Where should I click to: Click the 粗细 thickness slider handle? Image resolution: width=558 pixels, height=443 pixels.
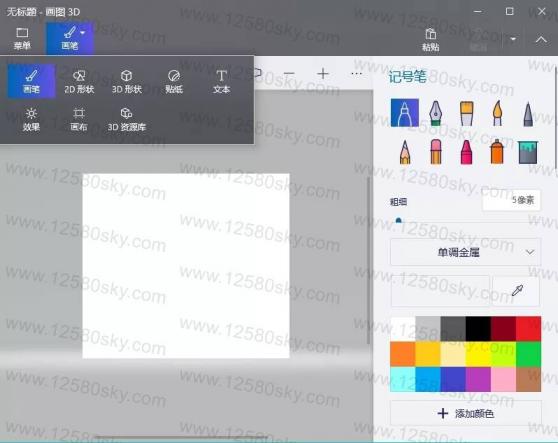(x=399, y=221)
